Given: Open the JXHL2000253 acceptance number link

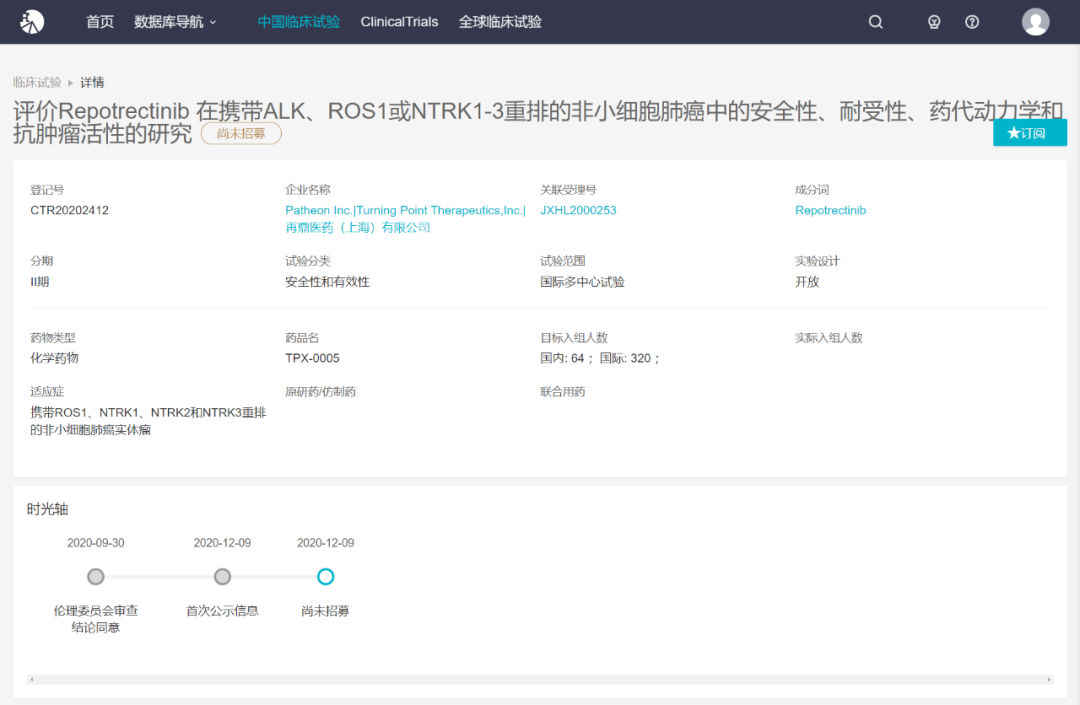Looking at the screenshot, I should coord(579,210).
